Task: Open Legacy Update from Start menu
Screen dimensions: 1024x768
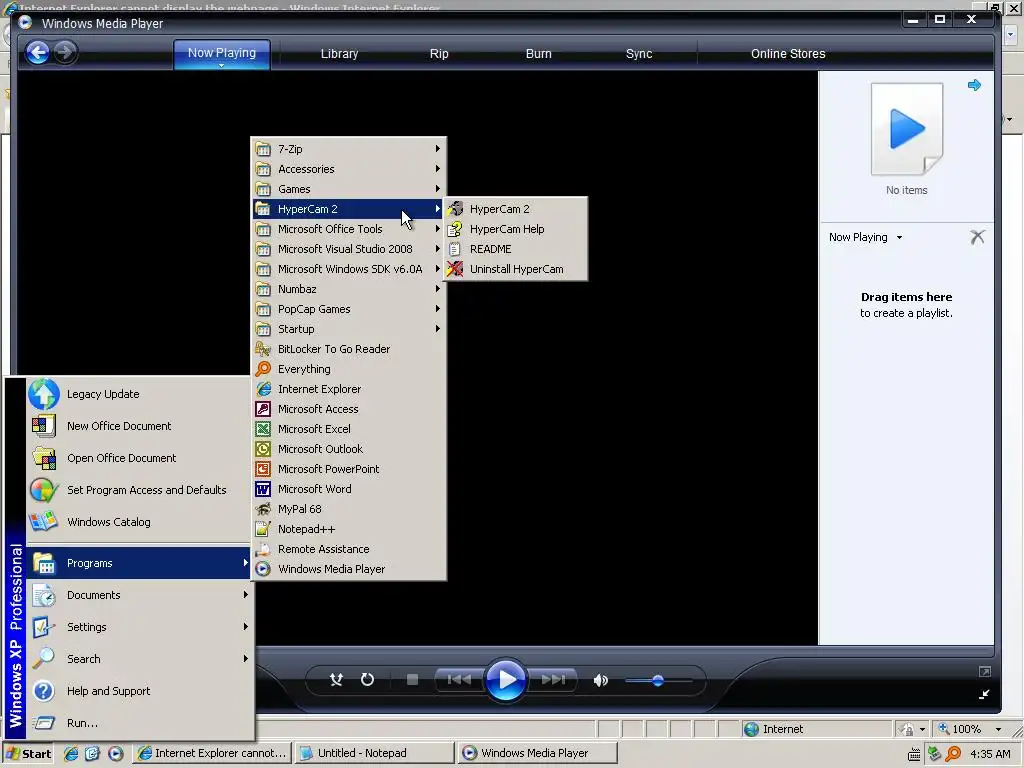Action: [x=139, y=394]
